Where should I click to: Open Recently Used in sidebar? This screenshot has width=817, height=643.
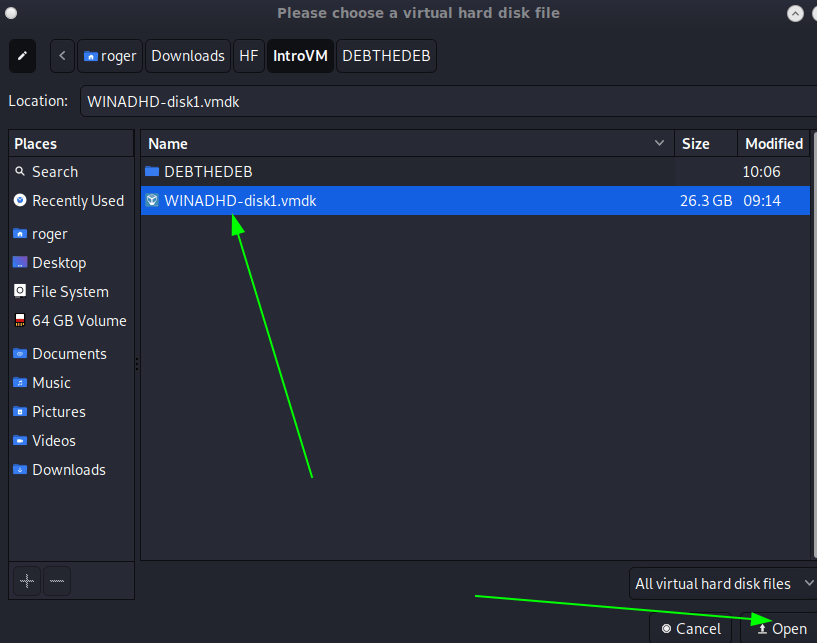pos(77,201)
